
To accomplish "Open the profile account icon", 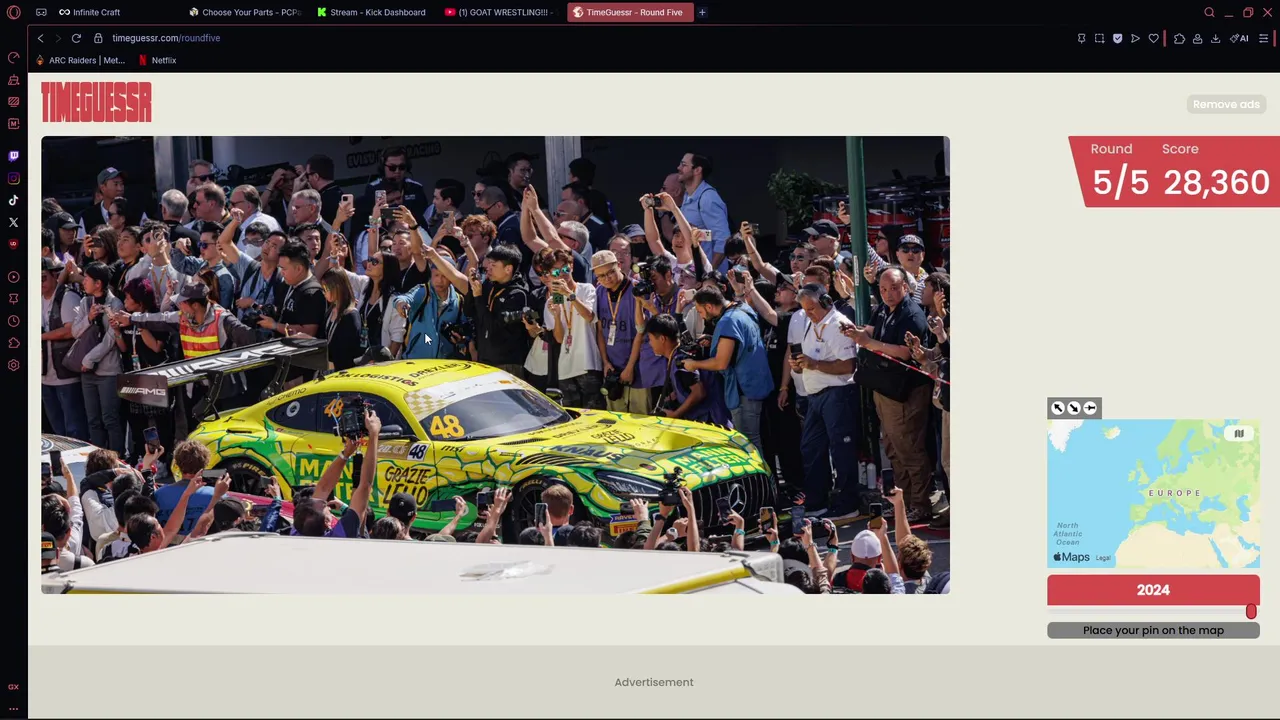I will pyautogui.click(x=1197, y=38).
